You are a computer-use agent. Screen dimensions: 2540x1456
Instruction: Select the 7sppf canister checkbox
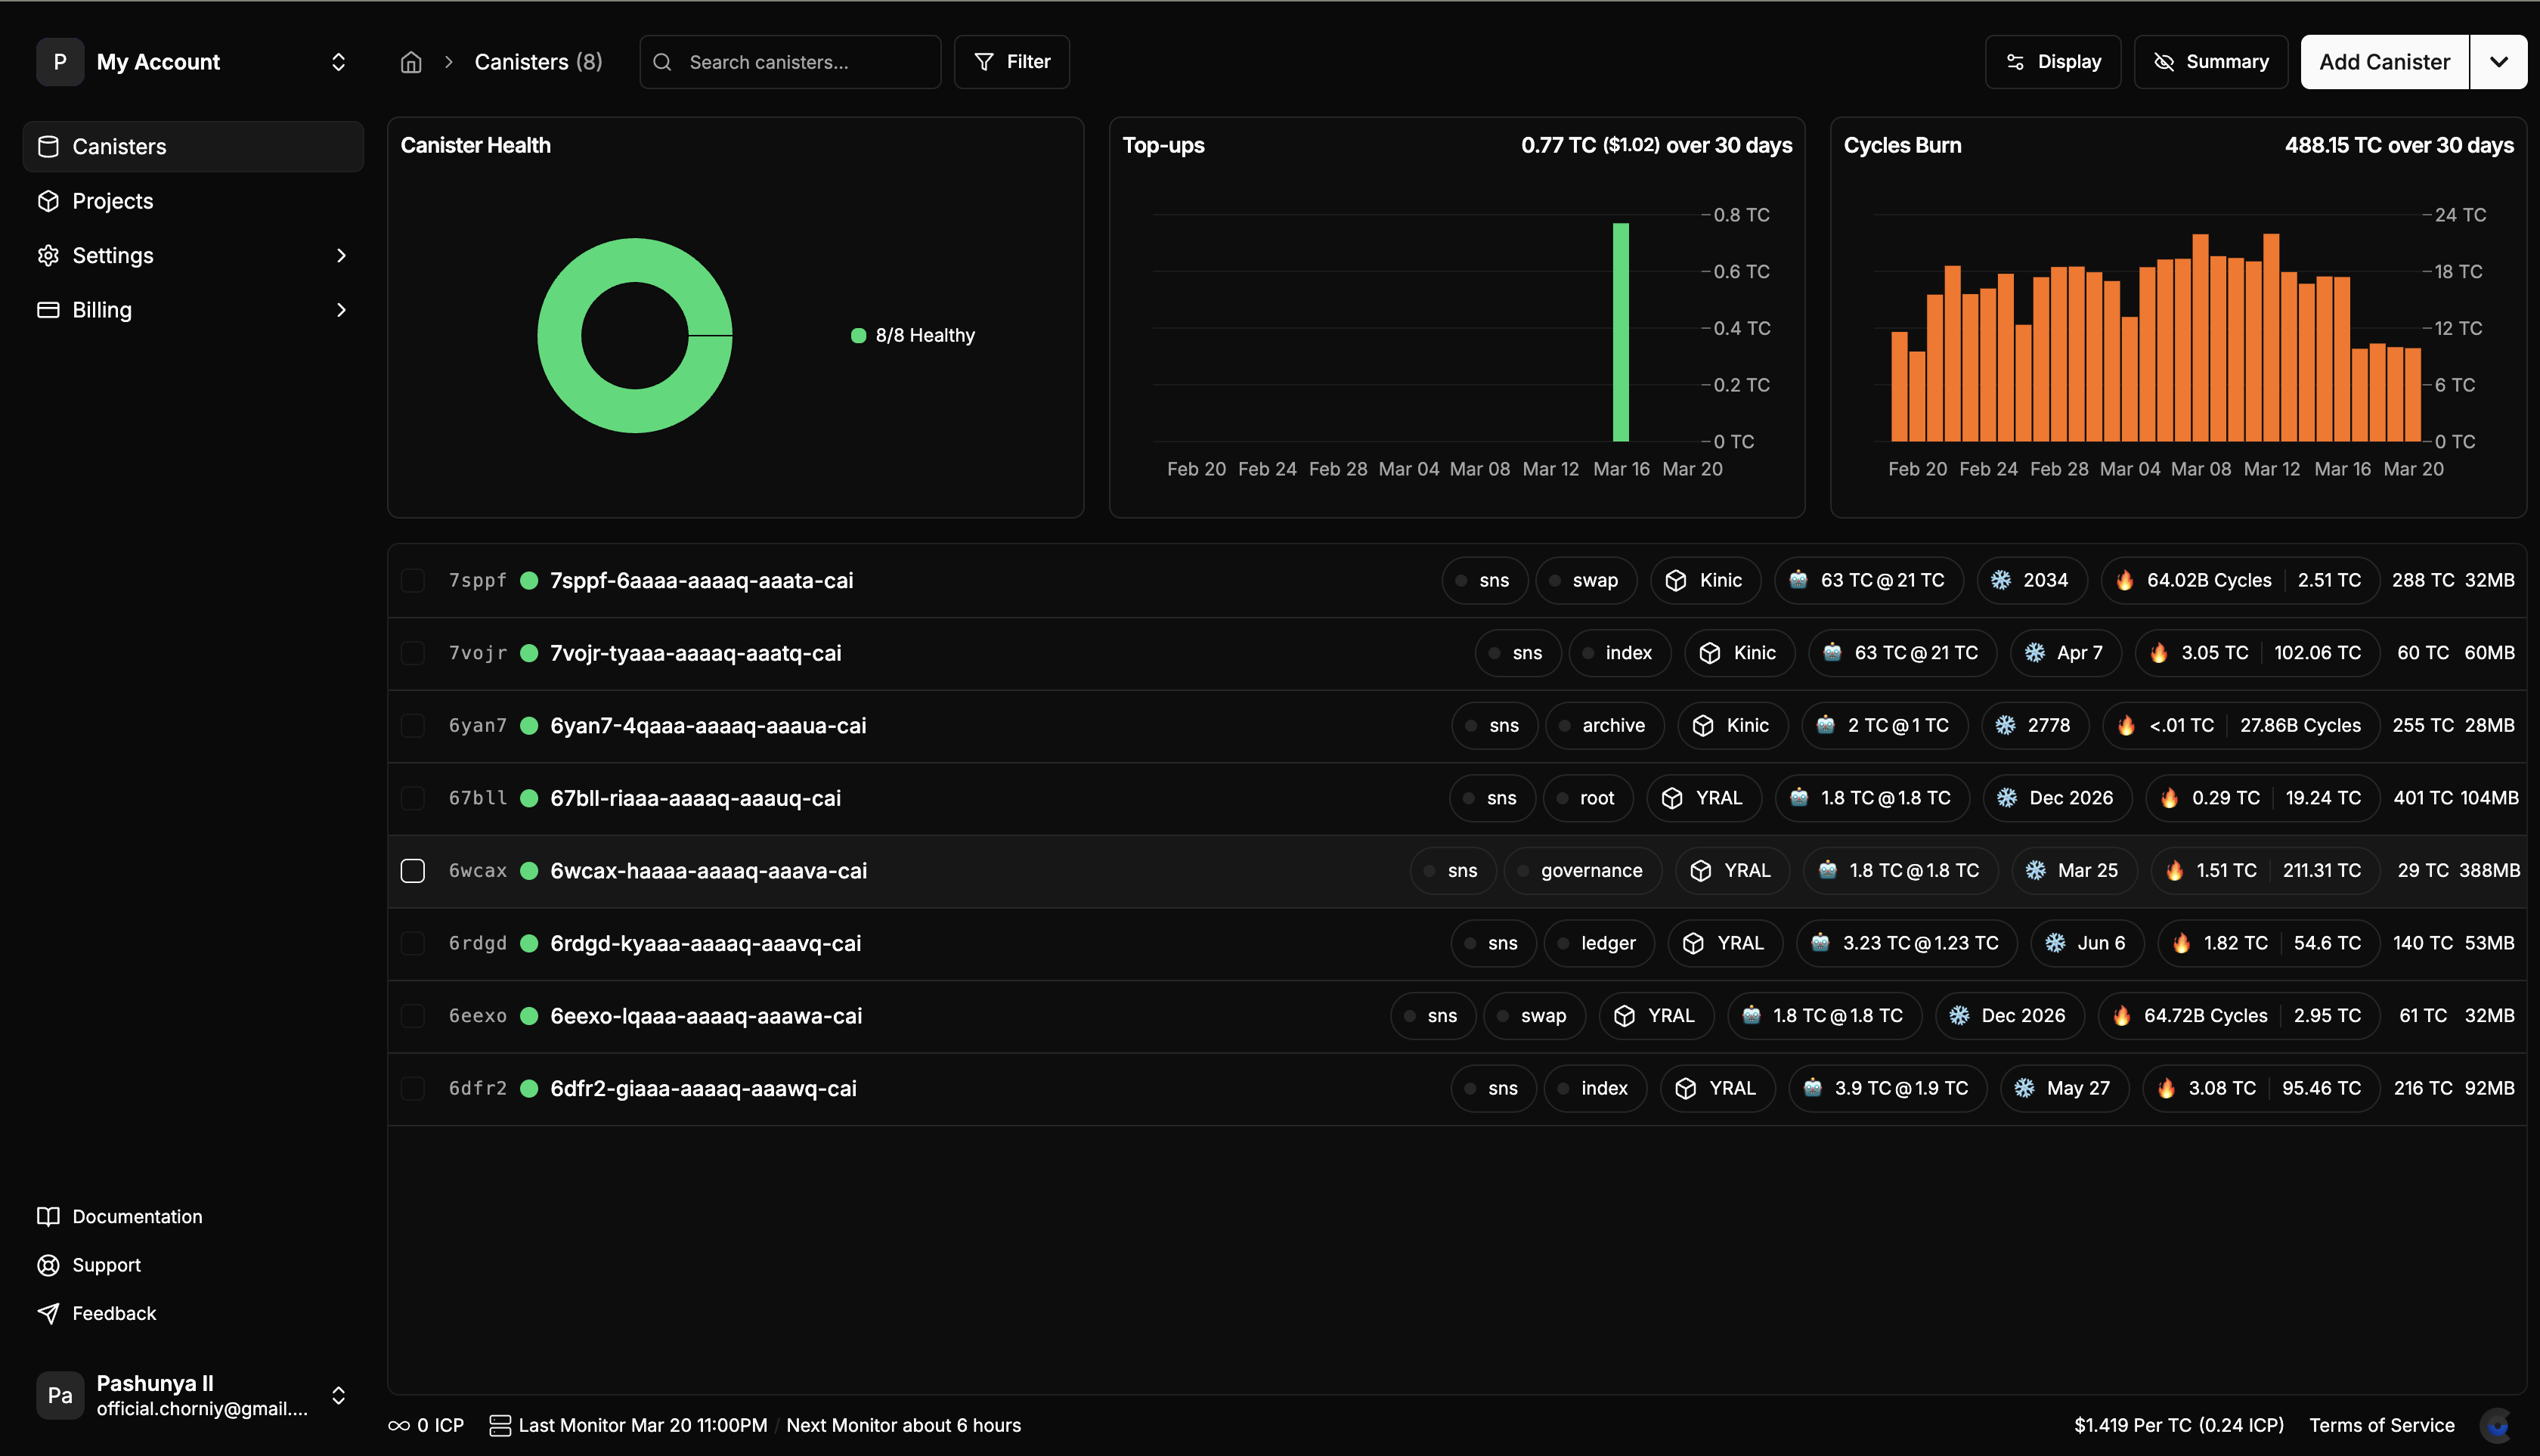(412, 580)
